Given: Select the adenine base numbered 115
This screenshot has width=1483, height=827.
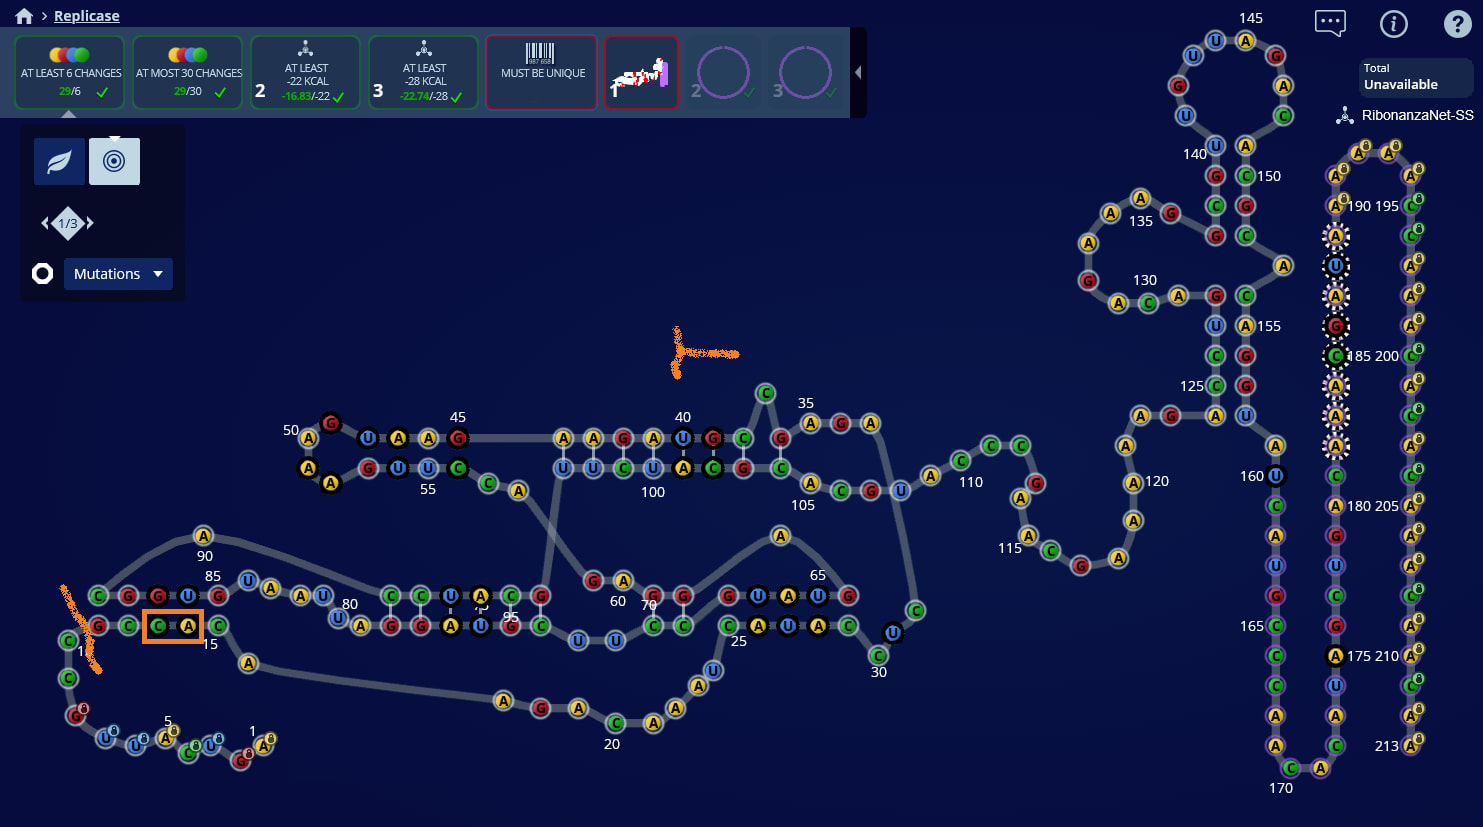Looking at the screenshot, I should click(x=1029, y=536).
